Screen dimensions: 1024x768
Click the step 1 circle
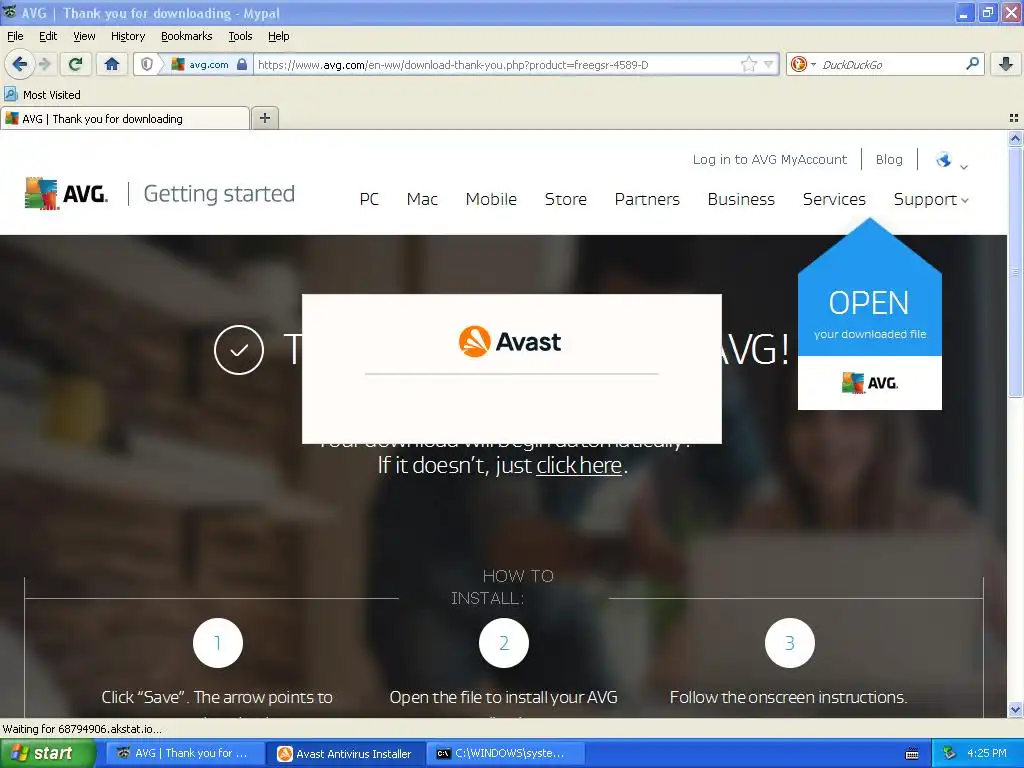217,643
